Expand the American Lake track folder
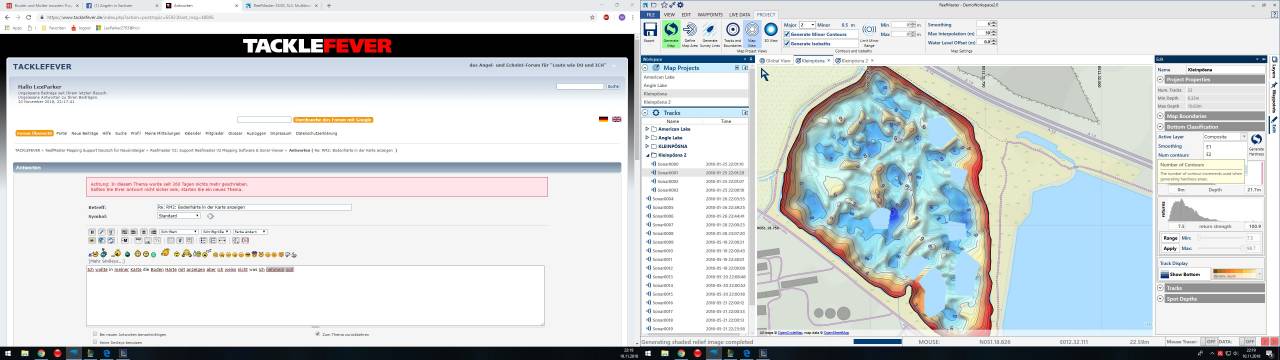This screenshot has height=360, width=1280. [647, 129]
